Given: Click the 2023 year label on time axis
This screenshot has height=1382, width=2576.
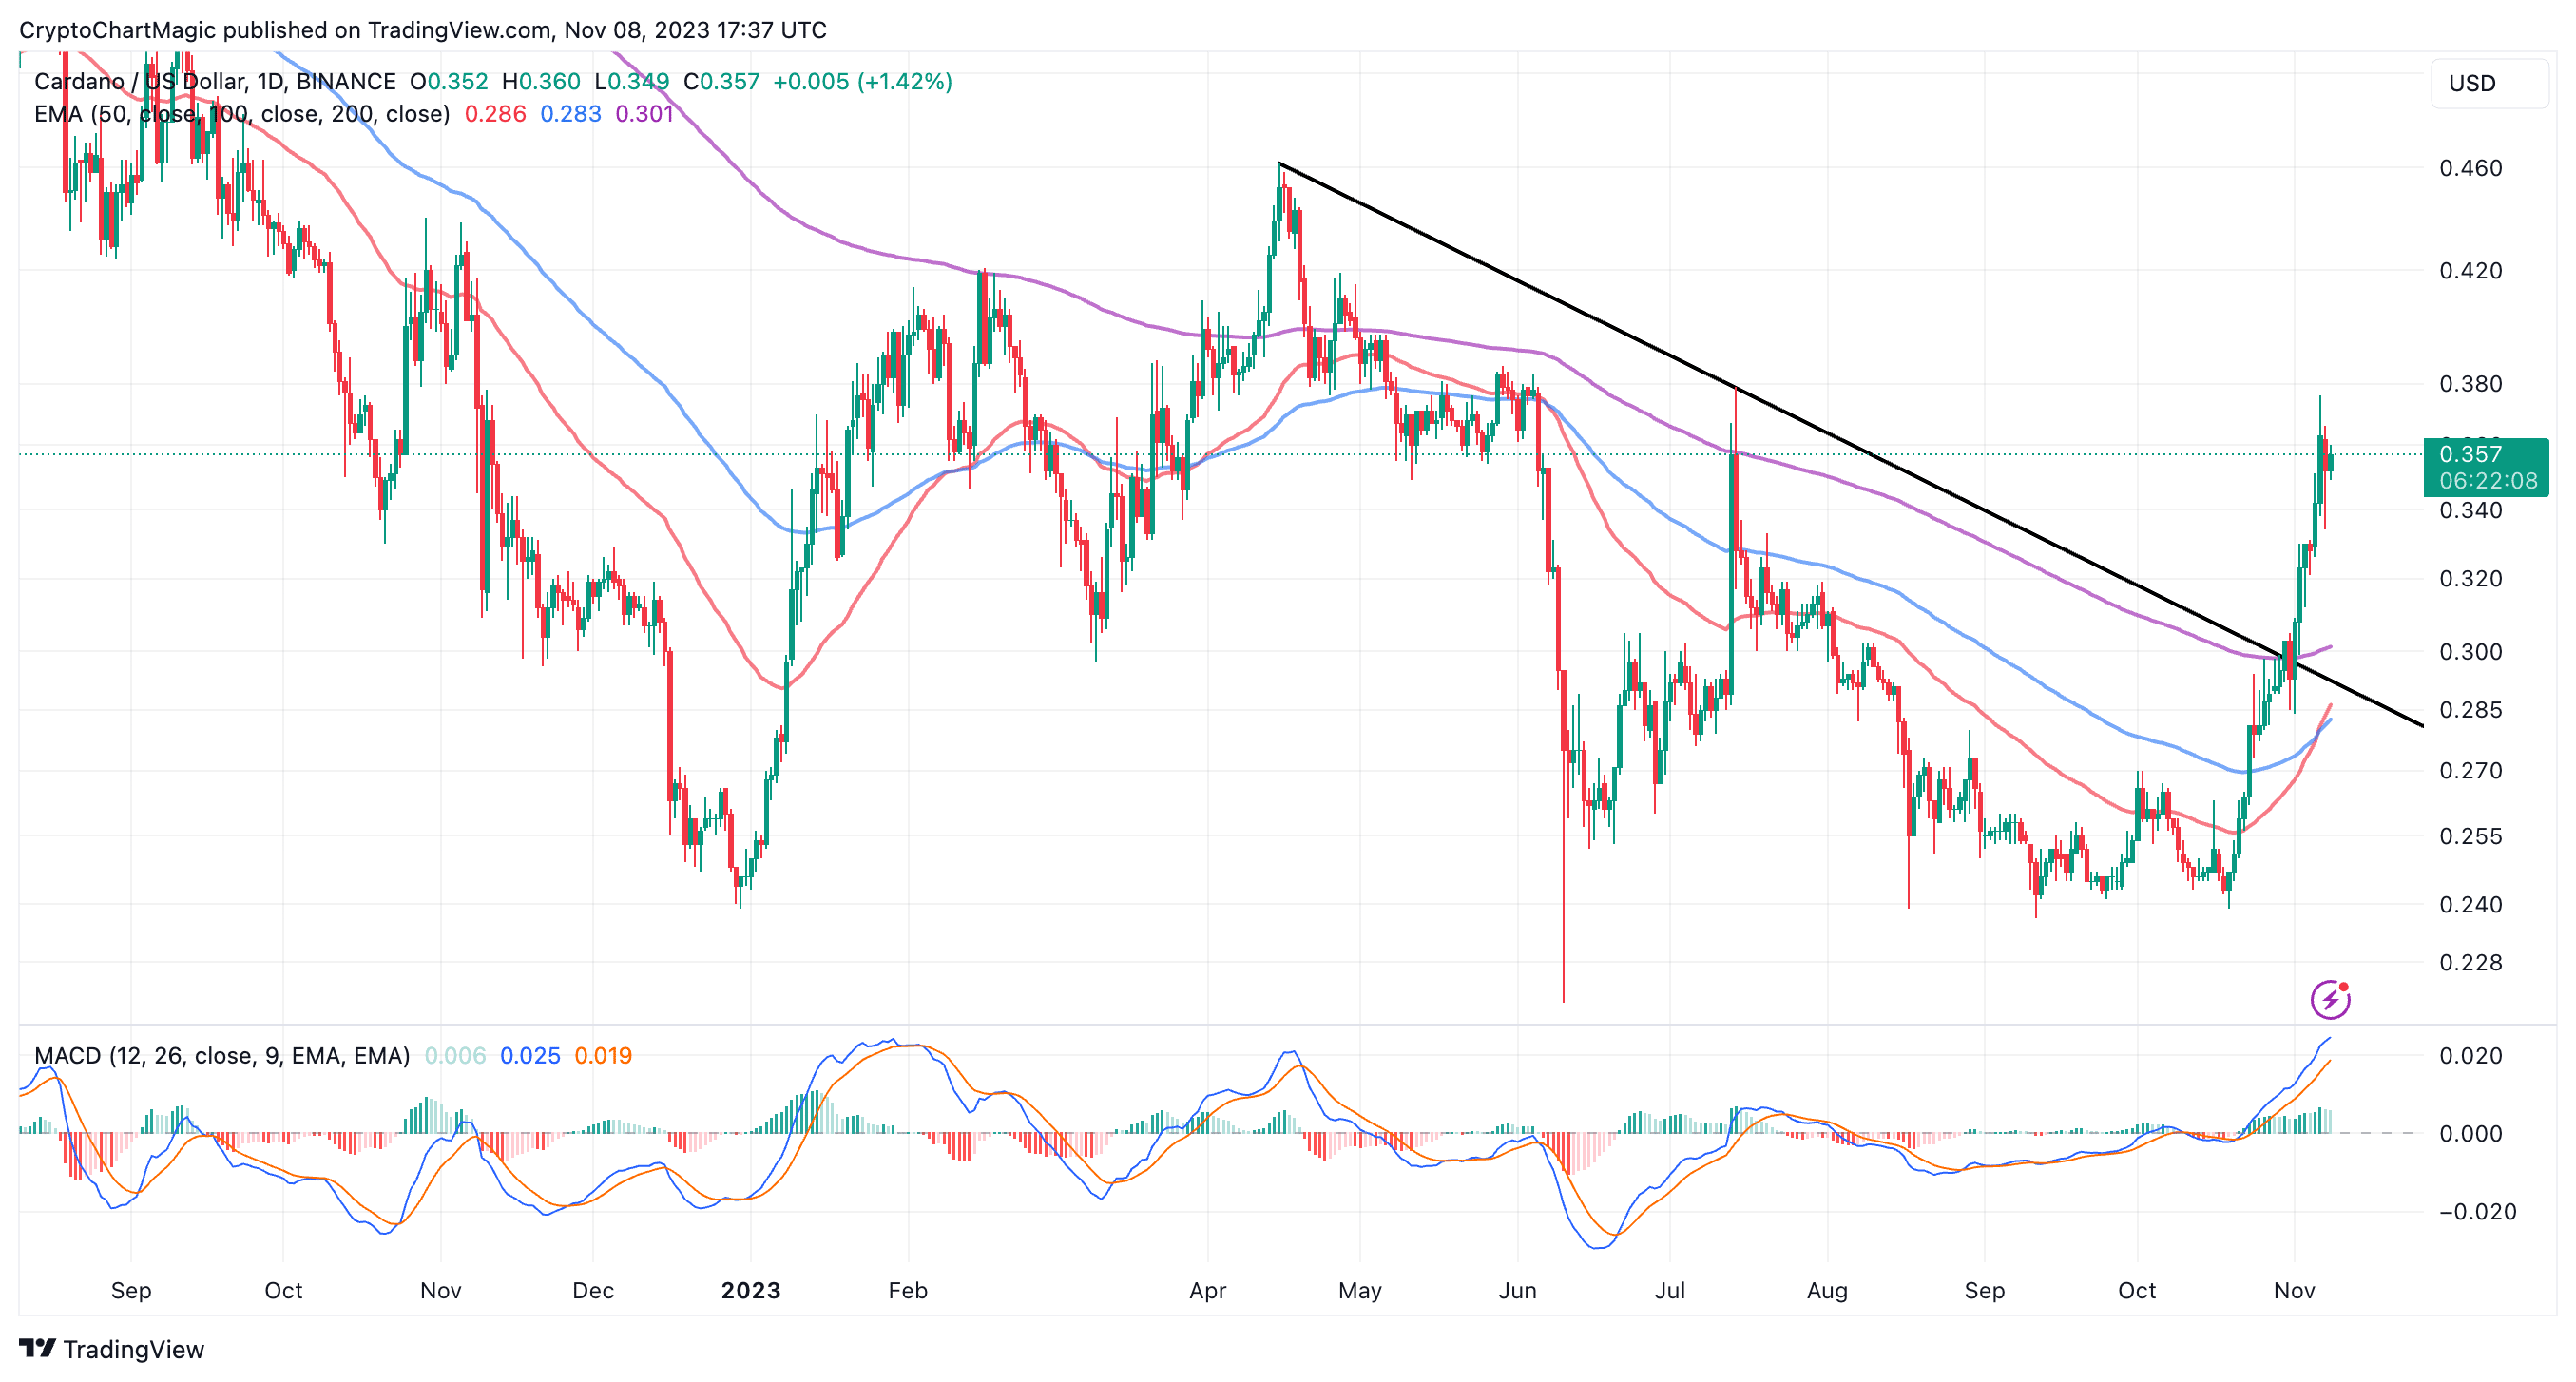Looking at the screenshot, I should pos(751,1290).
